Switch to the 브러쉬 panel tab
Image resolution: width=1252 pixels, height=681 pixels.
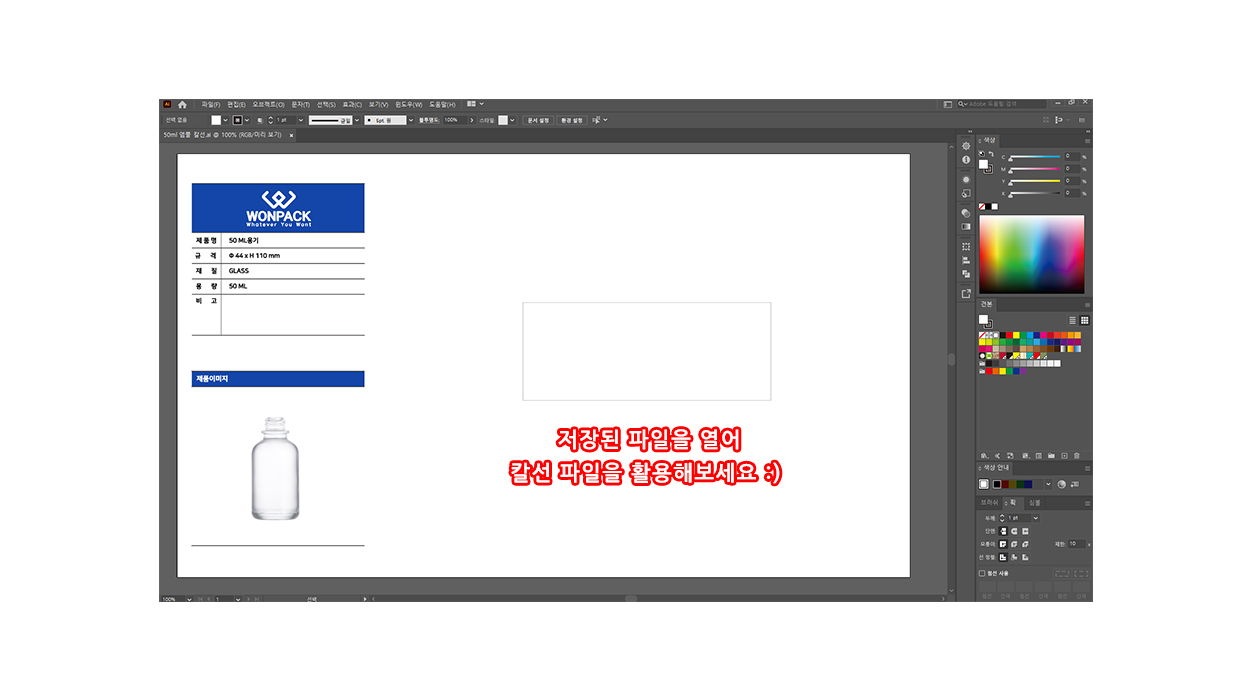[x=987, y=502]
